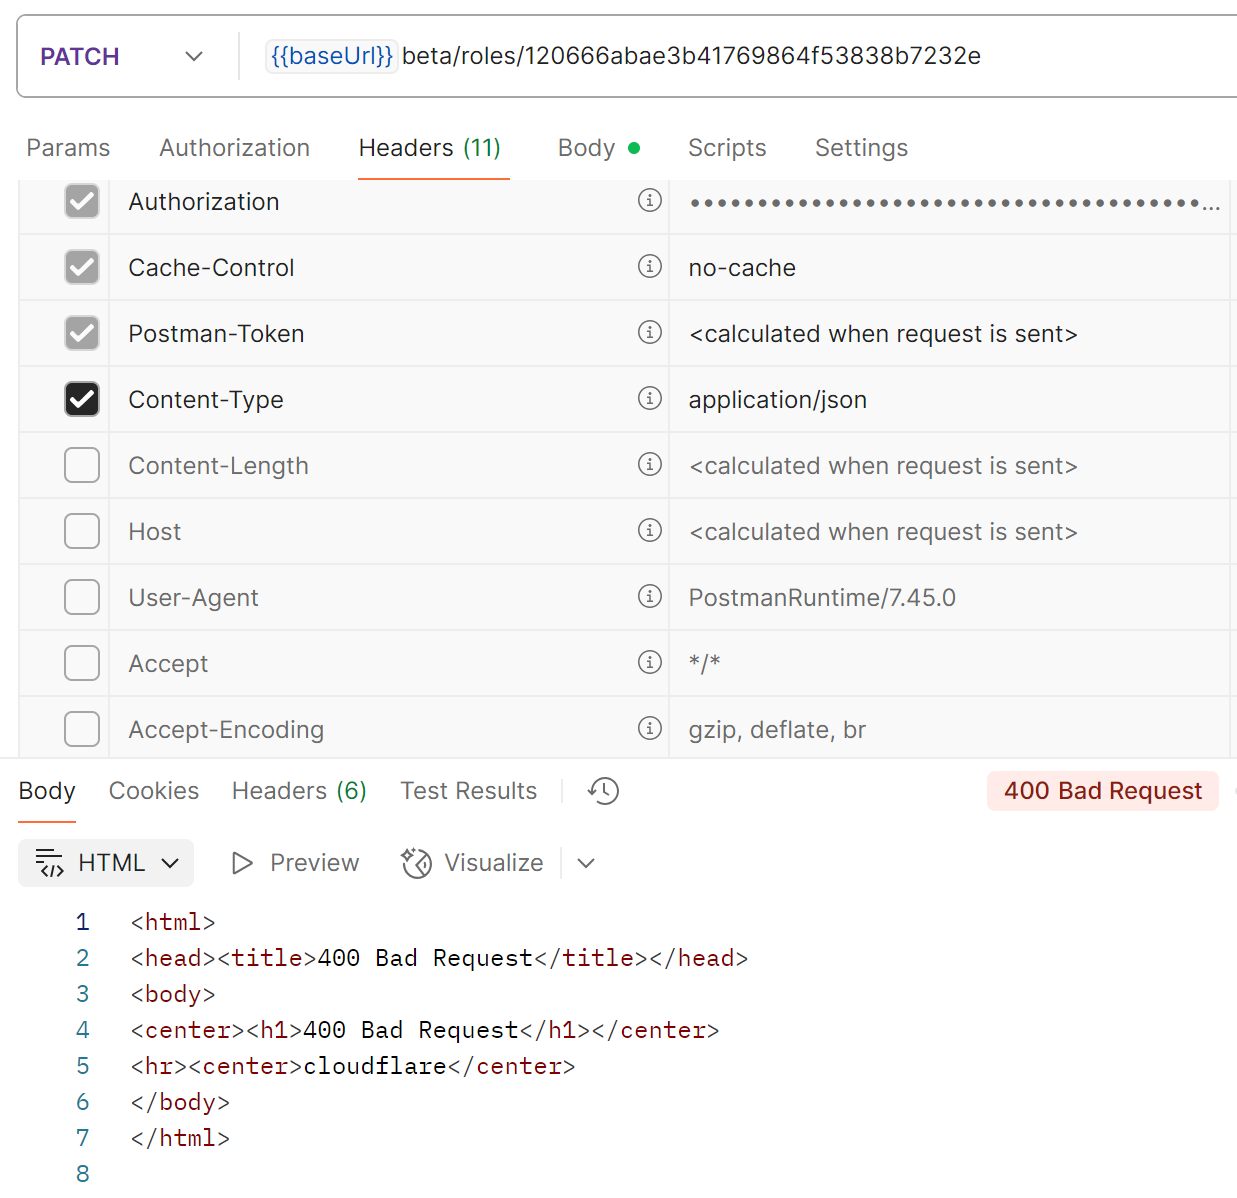Enable the Accept-Encoding header checkbox
The width and height of the screenshot is (1237, 1198).
(82, 729)
